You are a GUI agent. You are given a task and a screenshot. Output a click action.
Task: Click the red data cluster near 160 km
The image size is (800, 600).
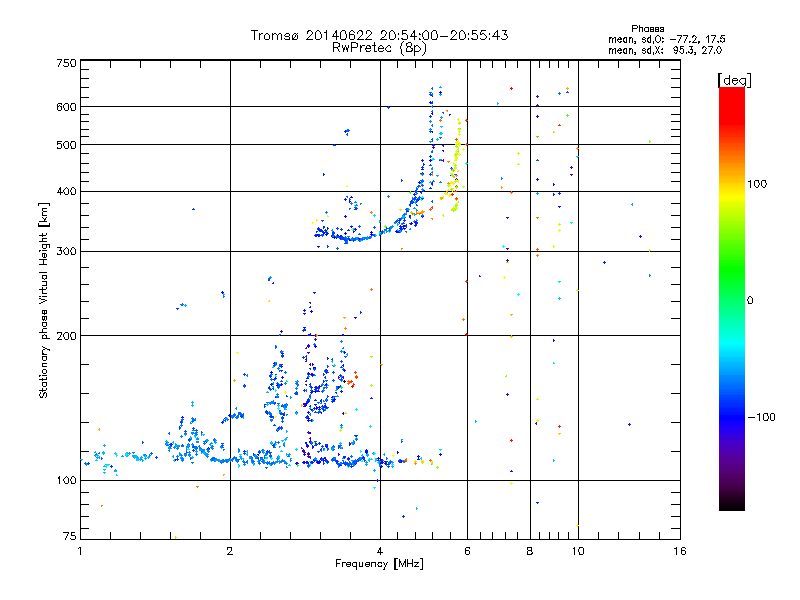click(x=352, y=380)
